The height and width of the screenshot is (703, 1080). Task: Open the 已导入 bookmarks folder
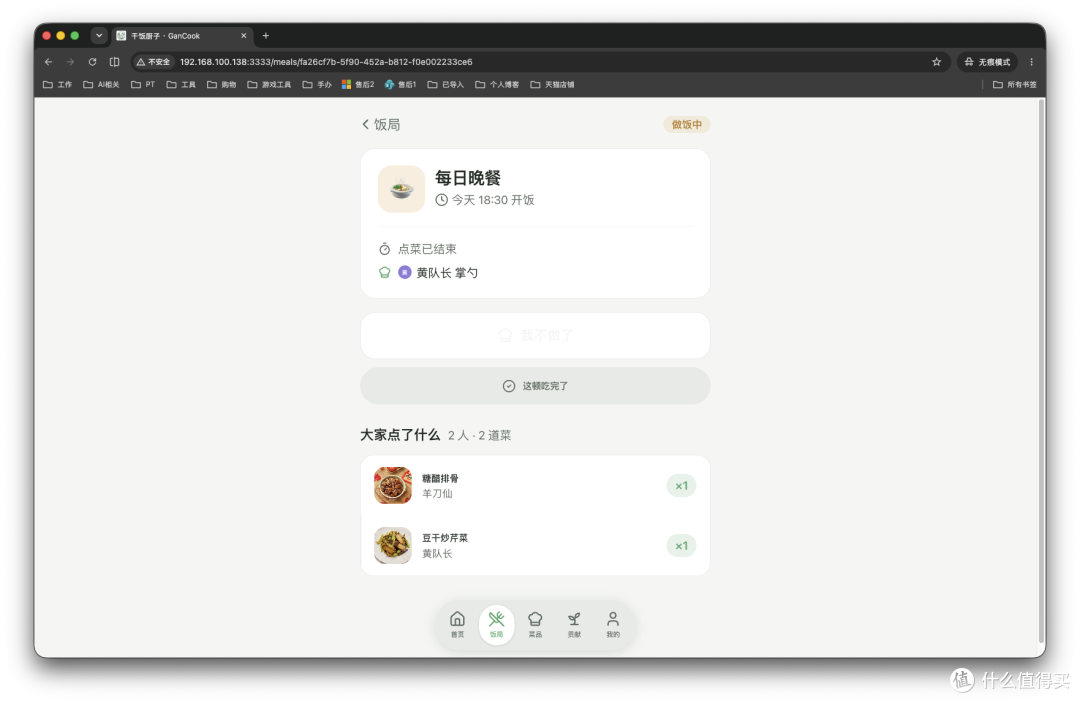446,85
